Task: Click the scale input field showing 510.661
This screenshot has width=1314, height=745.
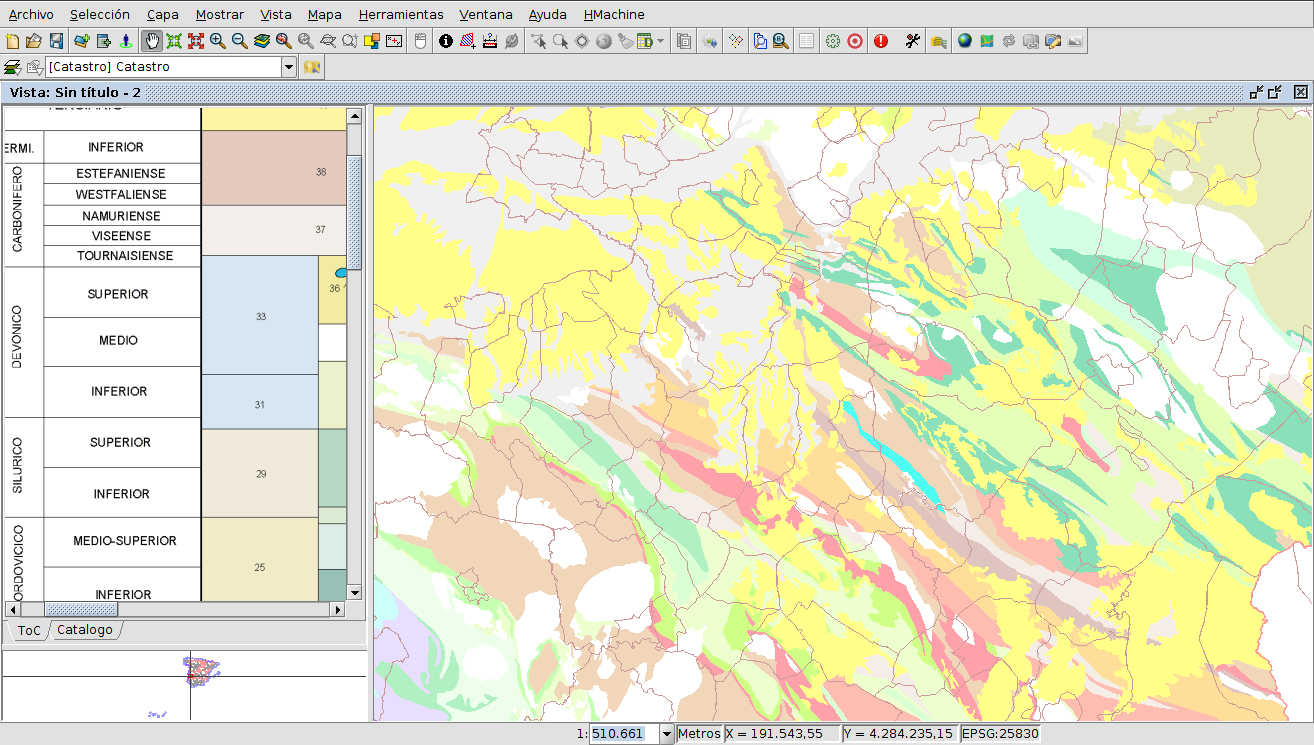Action: (623, 734)
